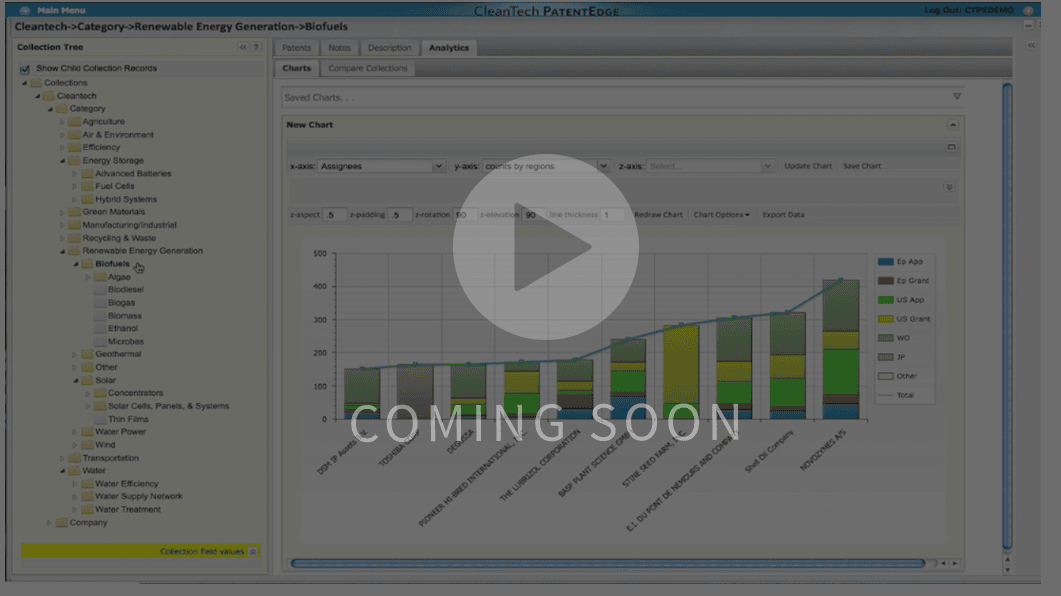Play the video with the large play button

pos(545,247)
